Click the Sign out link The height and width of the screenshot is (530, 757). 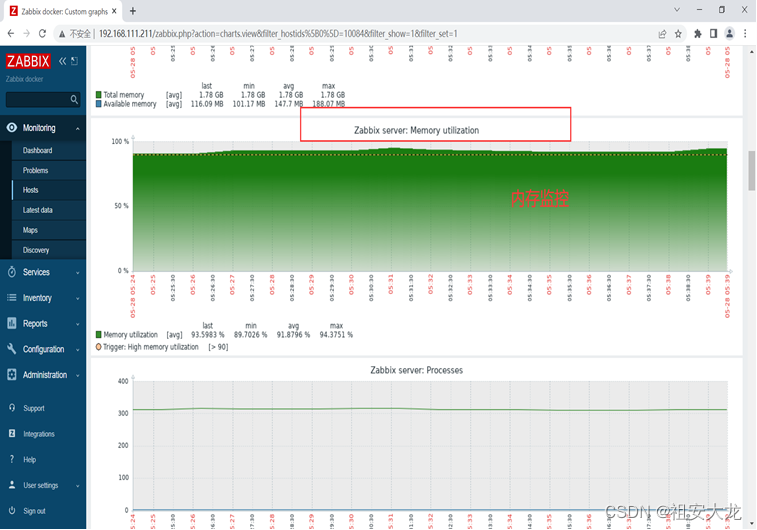tap(34, 511)
